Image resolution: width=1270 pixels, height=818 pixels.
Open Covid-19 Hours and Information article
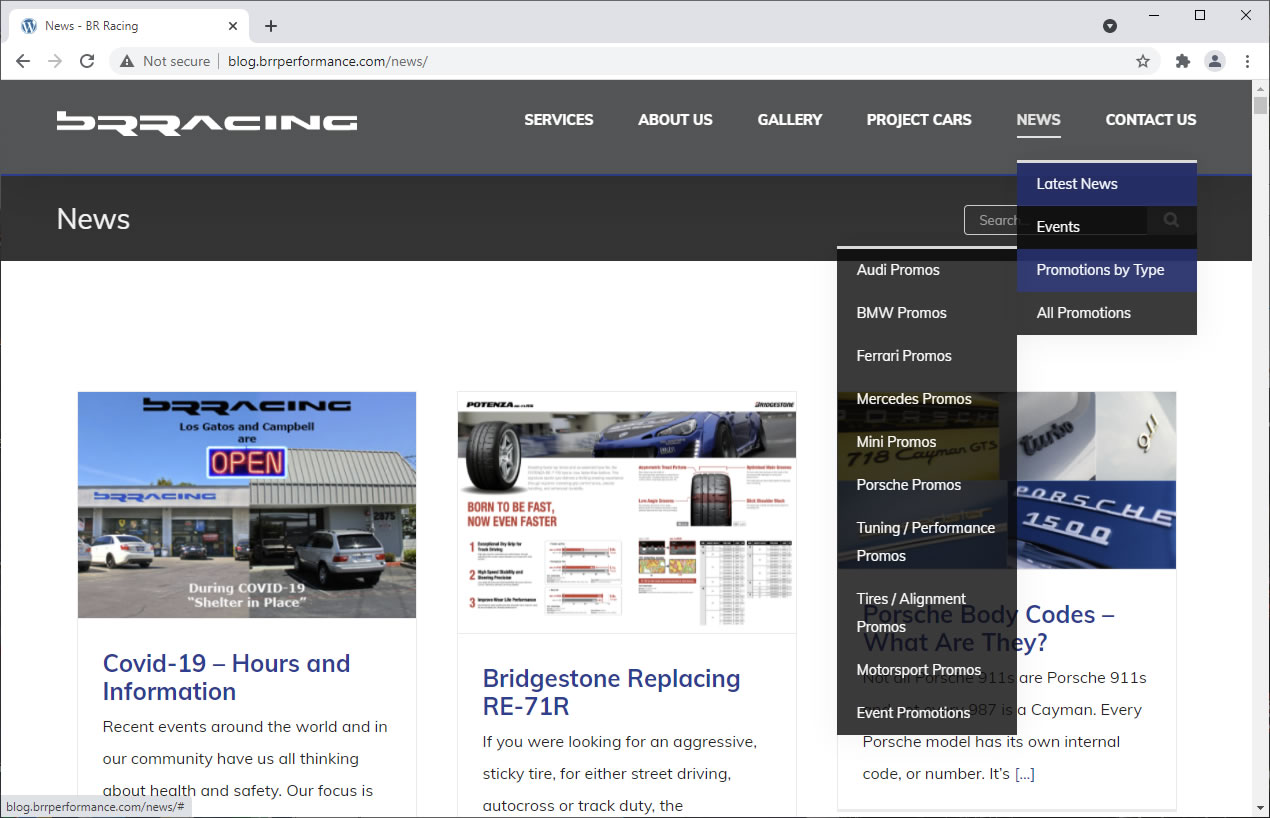tap(226, 677)
